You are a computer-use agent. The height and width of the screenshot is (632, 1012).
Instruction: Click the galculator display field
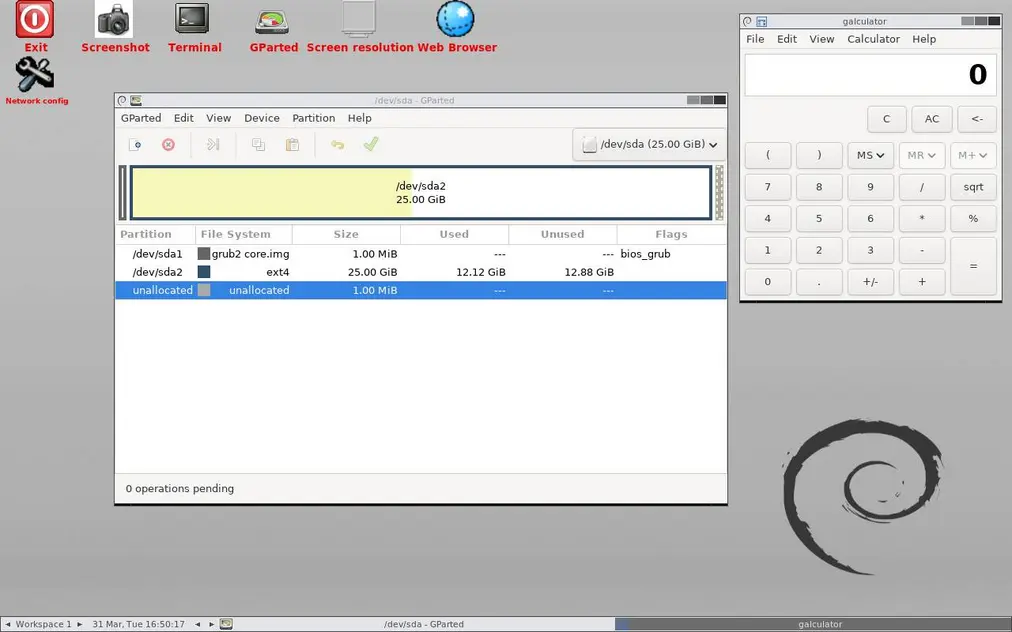(x=870, y=75)
